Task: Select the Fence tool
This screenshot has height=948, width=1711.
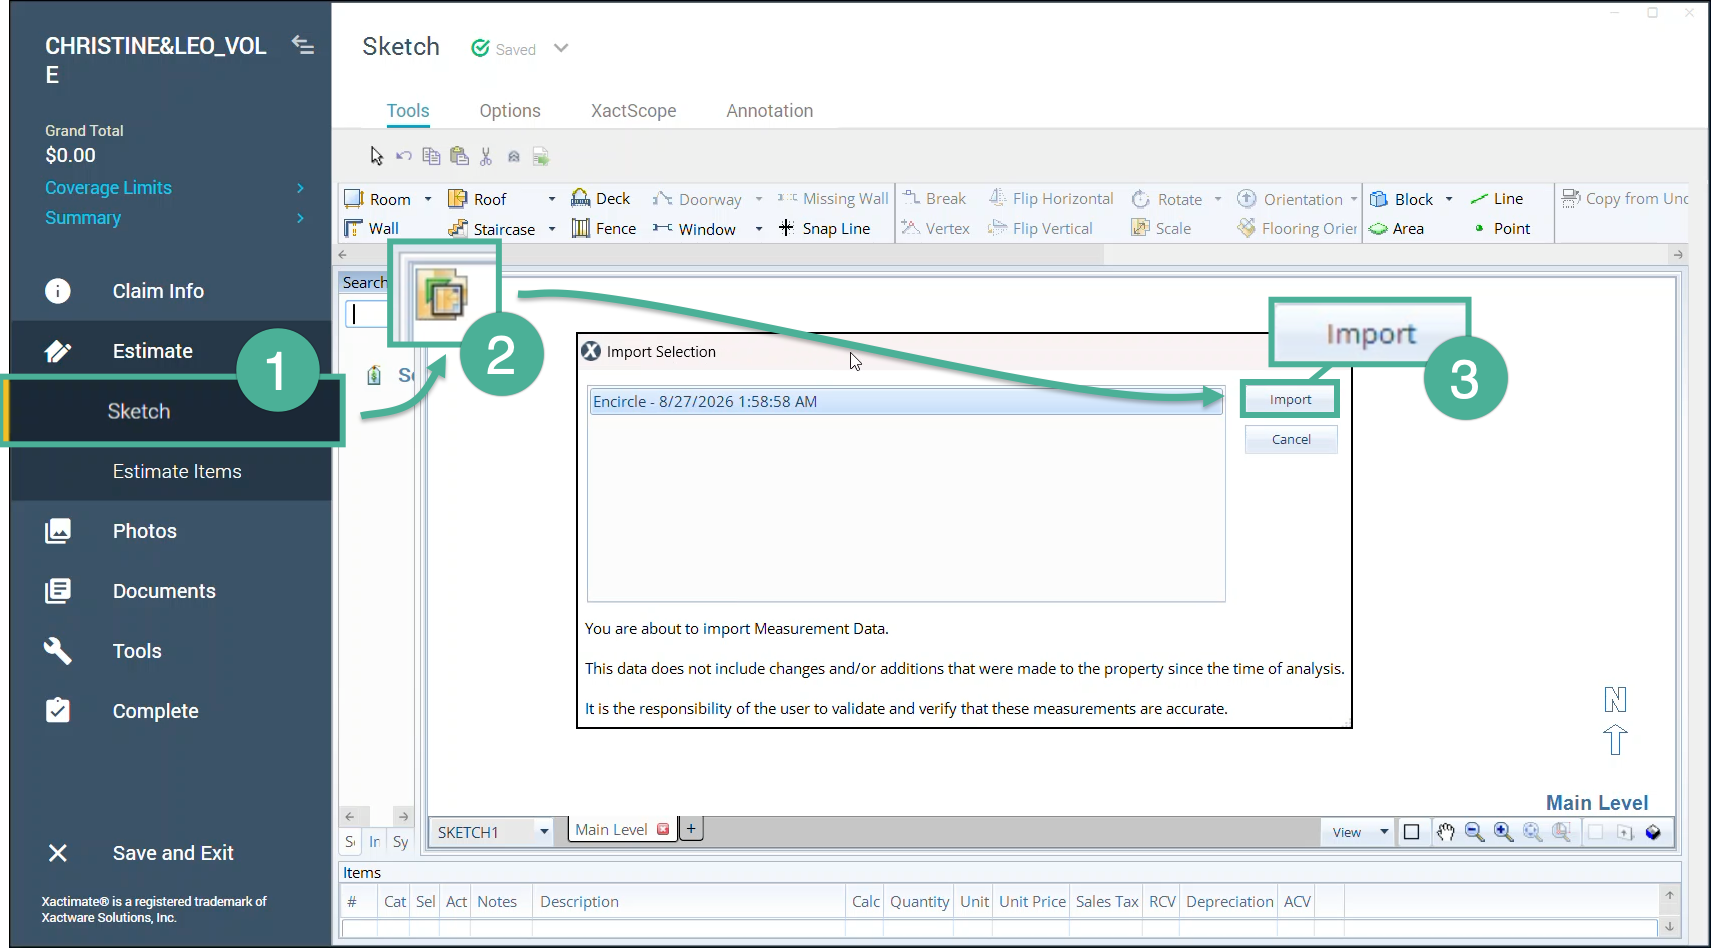Action: [604, 228]
